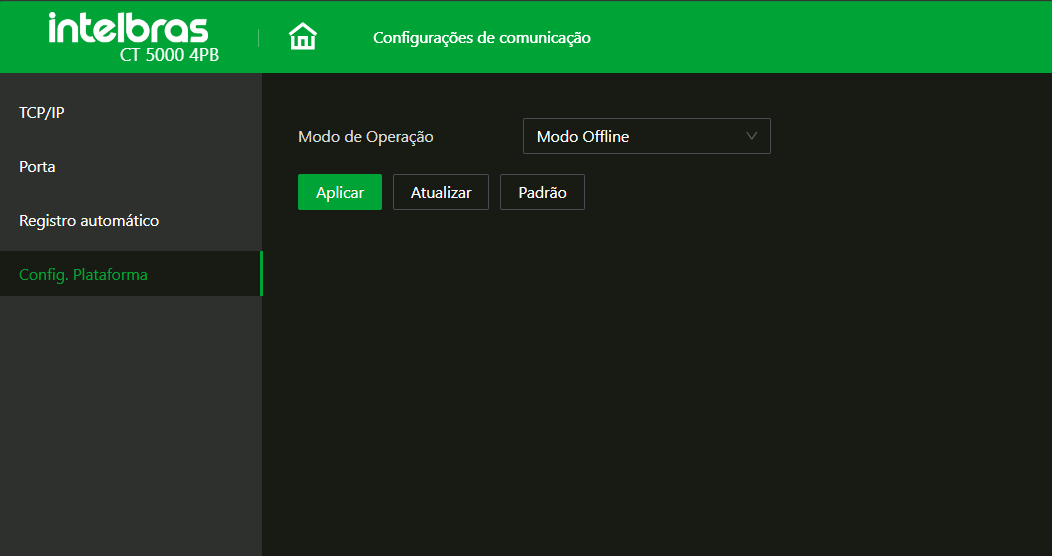Open the Modo de Operação dropdown

646,136
